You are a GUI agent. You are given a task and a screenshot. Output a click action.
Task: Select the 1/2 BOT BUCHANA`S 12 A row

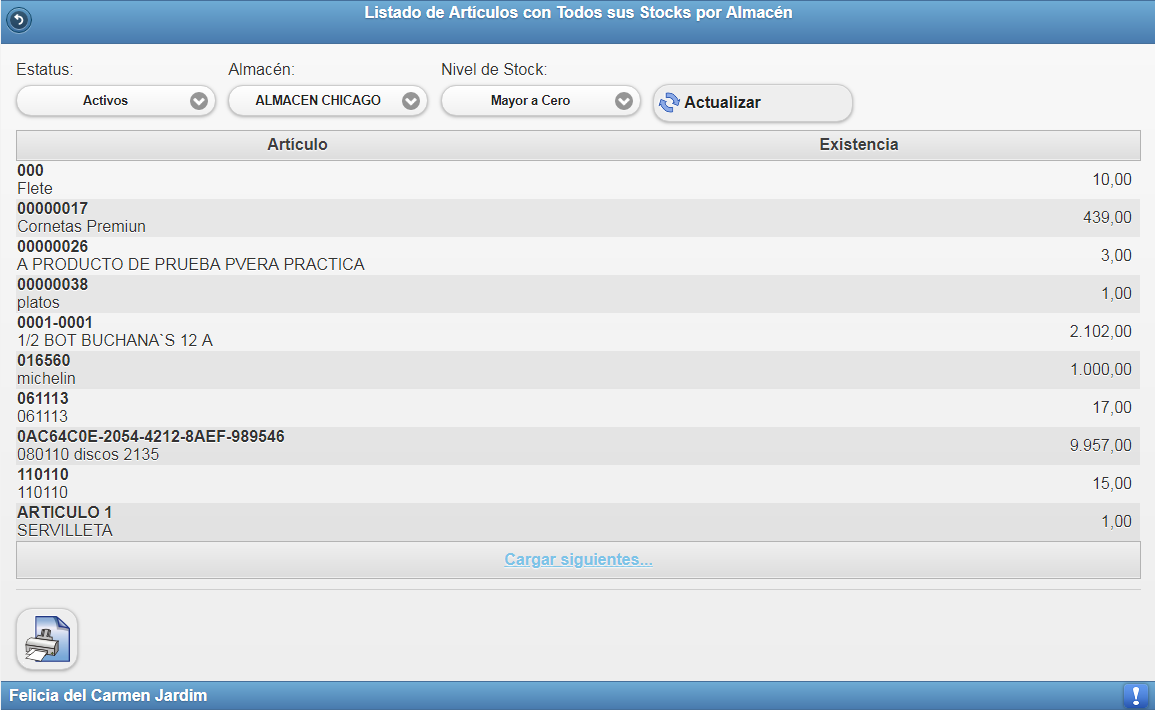click(x=578, y=331)
